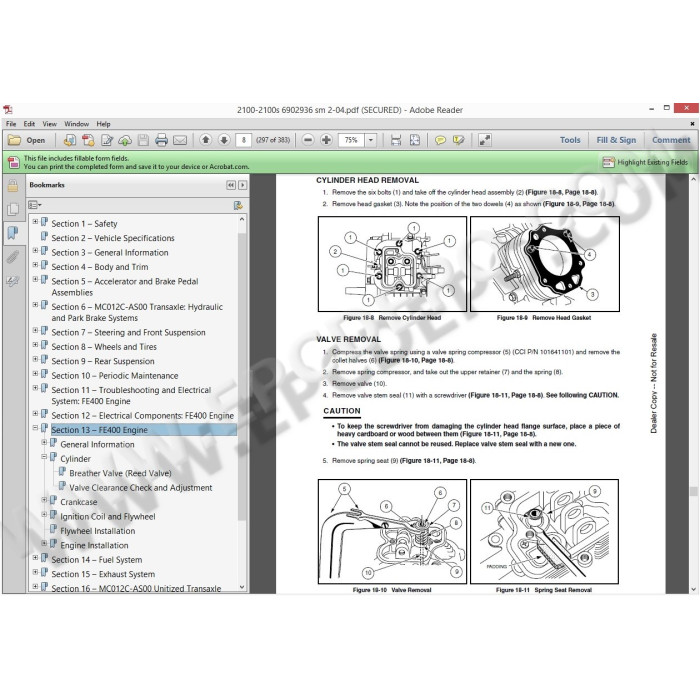The image size is (700, 700).
Task: Click the cloud upload icon
Action: point(125,140)
